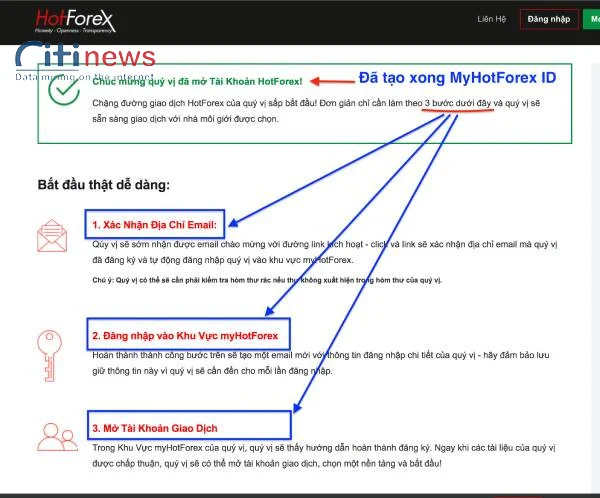
Task: Click the green button after Đăng nhập
Action: click(591, 19)
